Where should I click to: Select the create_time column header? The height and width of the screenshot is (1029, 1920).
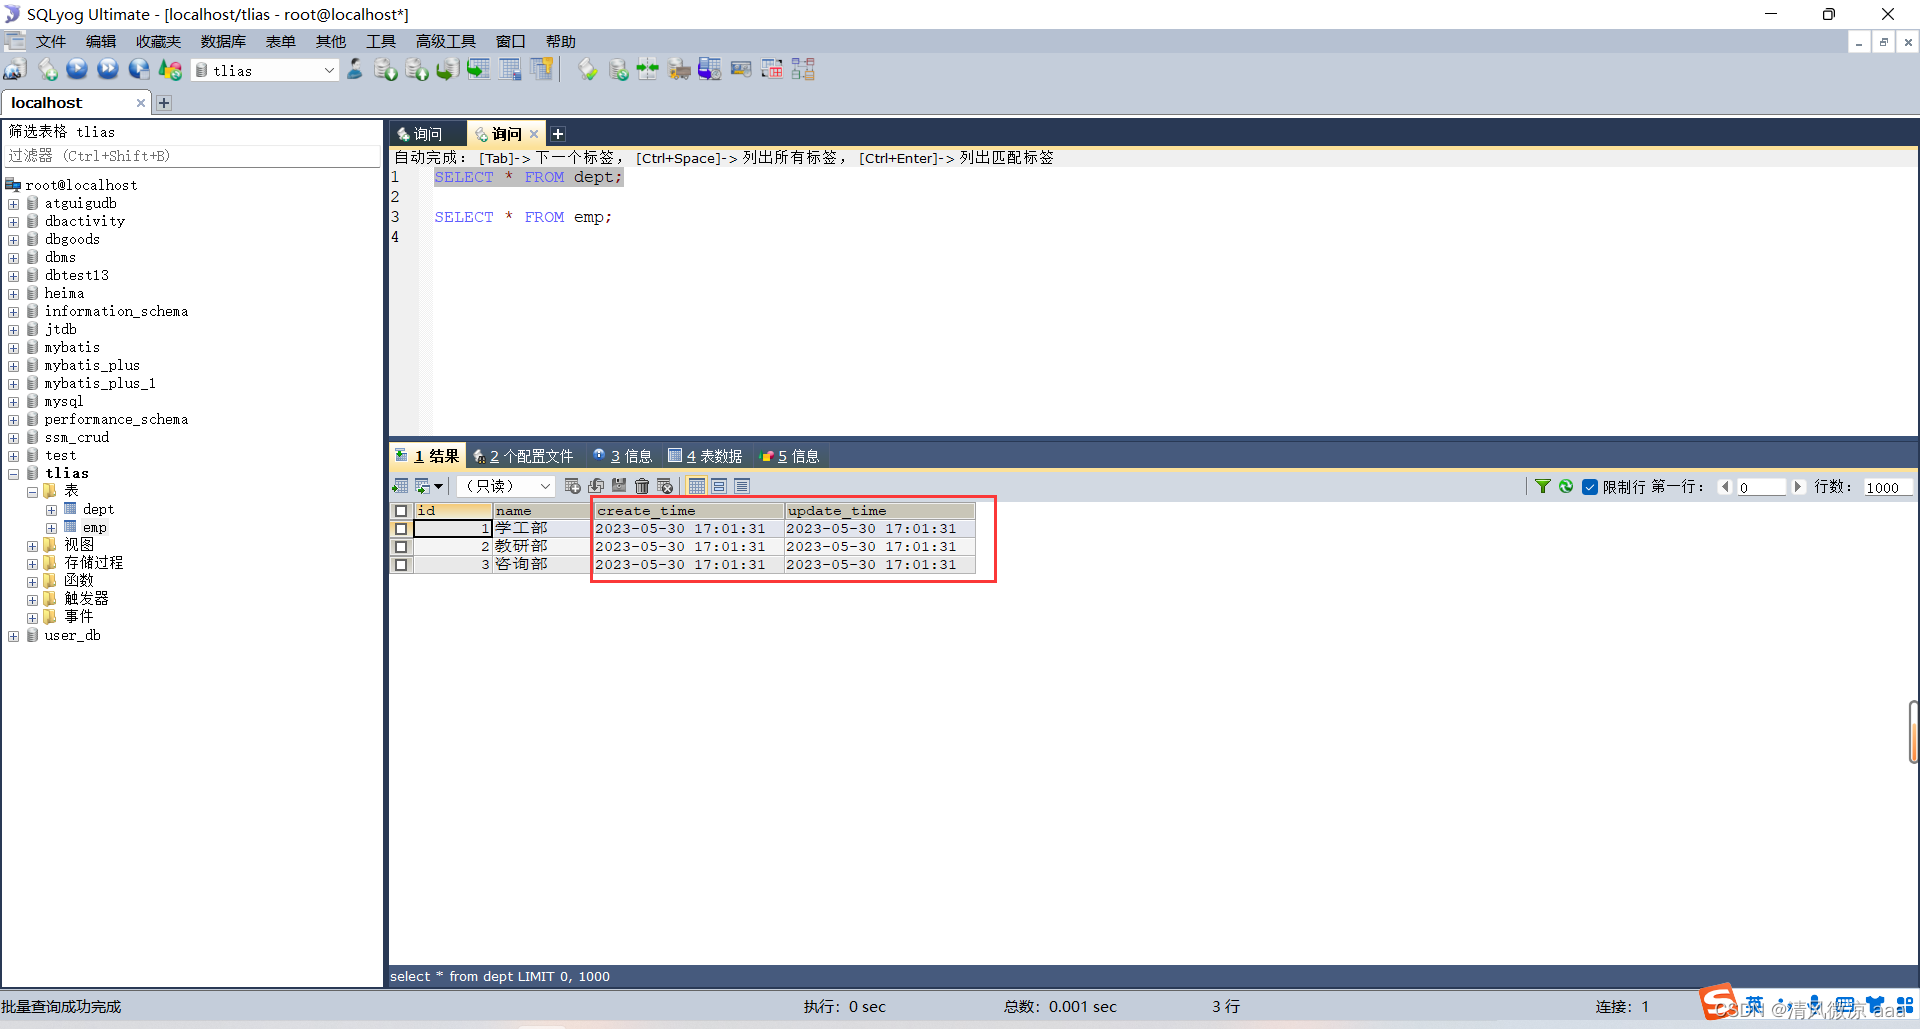click(688, 511)
